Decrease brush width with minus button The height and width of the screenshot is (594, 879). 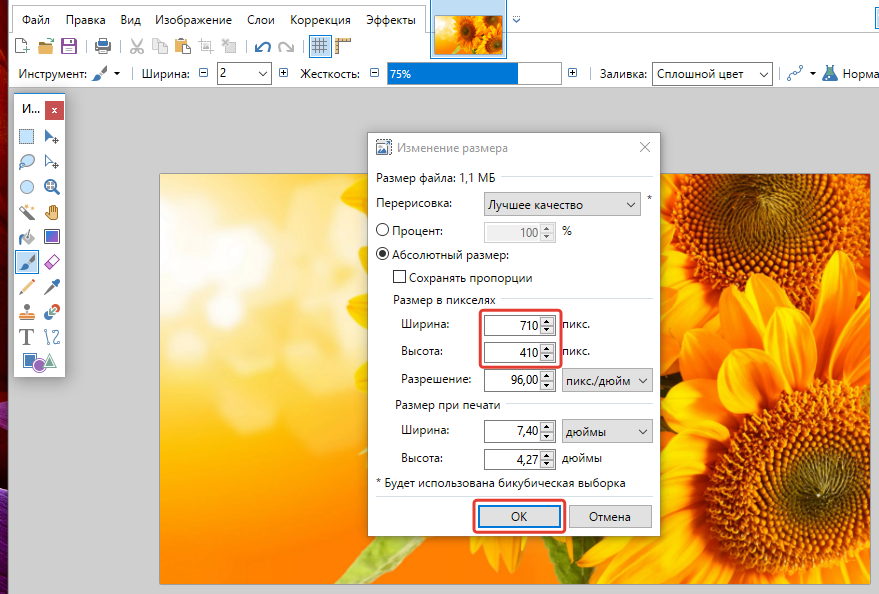click(203, 73)
